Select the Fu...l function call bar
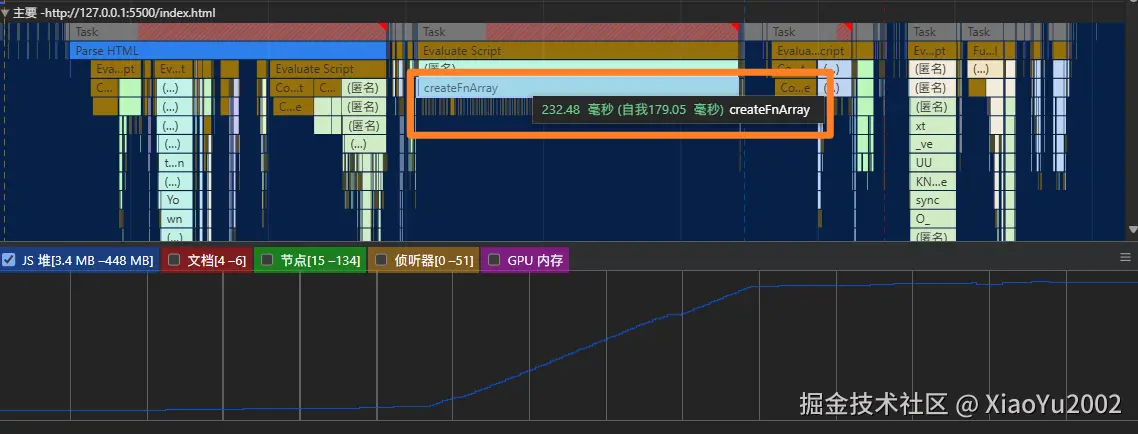 pos(985,51)
